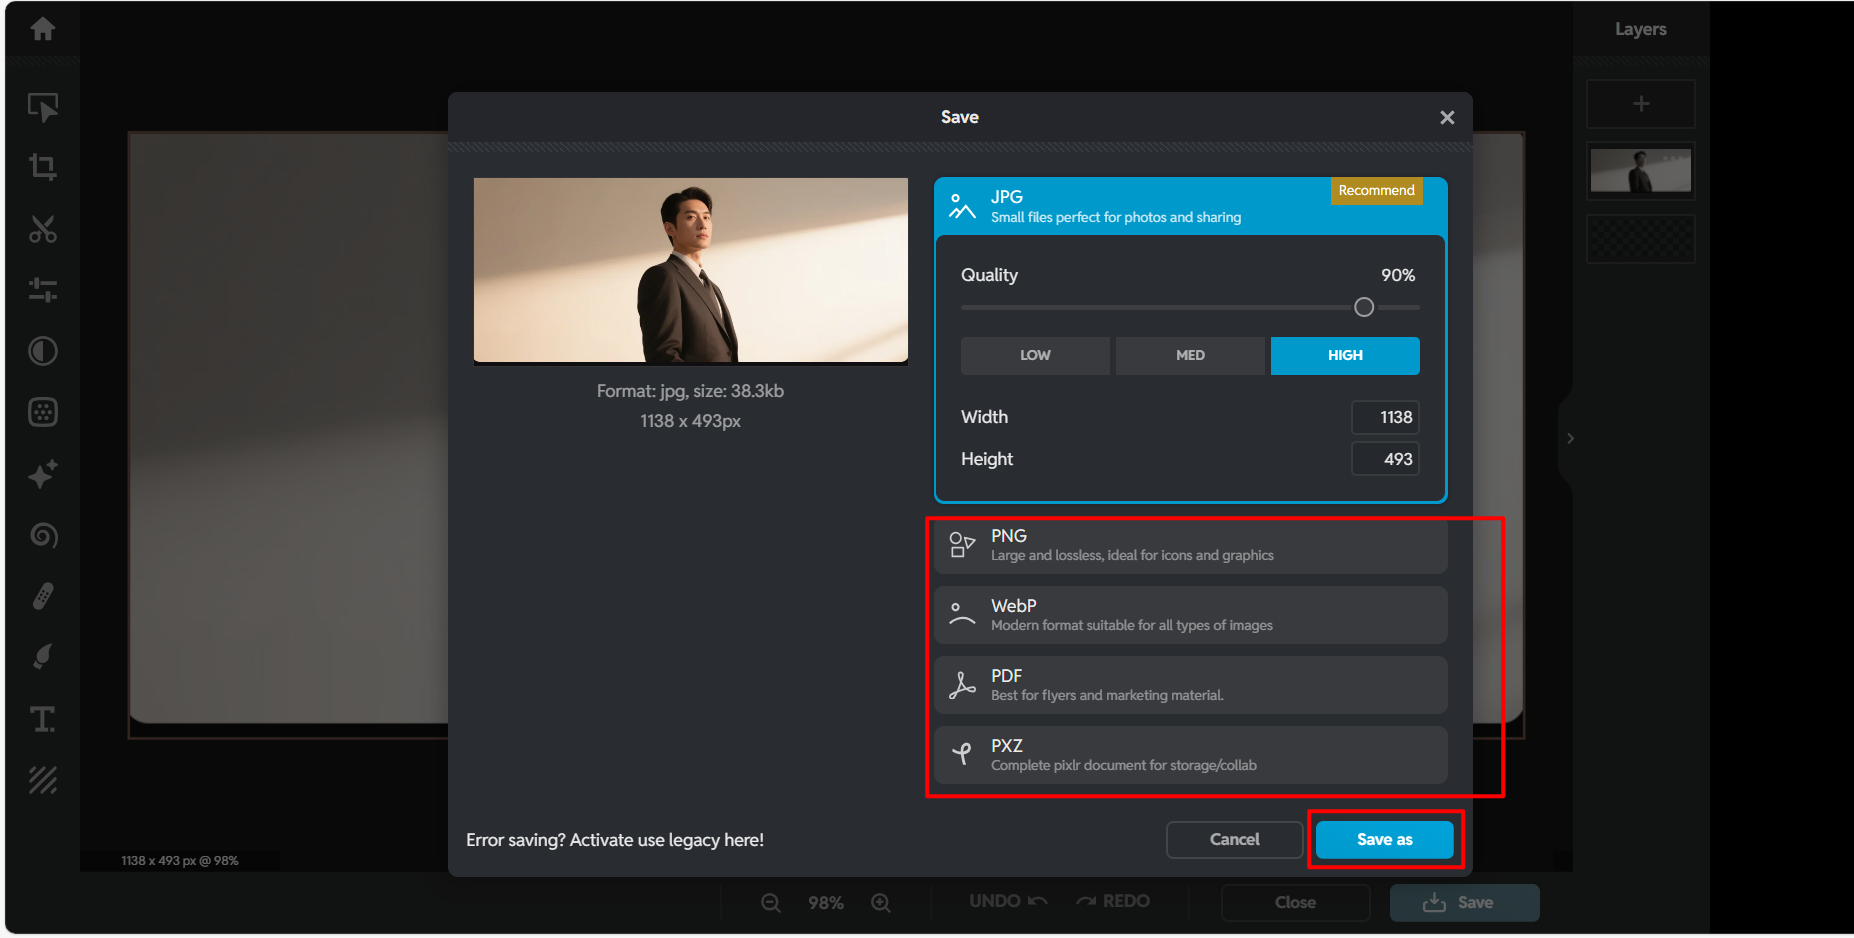Open the Adjust sliders tool
Image resolution: width=1854 pixels, height=938 pixels.
pos(43,290)
